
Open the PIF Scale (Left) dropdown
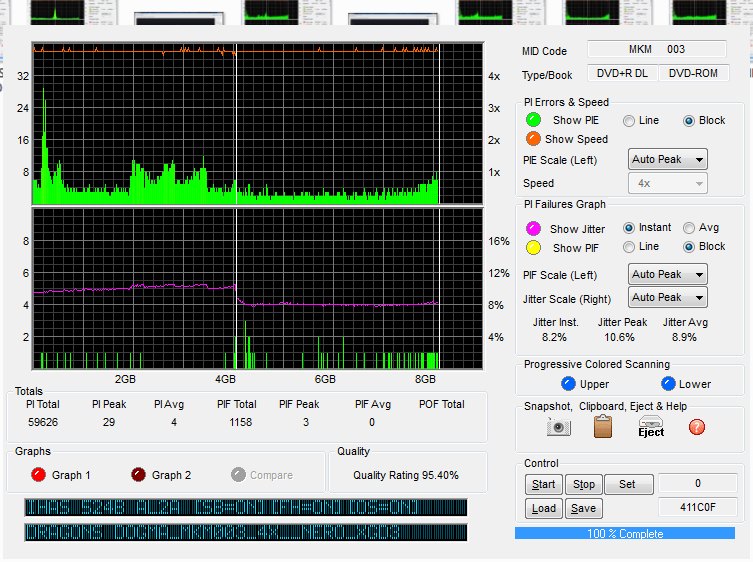coord(667,274)
